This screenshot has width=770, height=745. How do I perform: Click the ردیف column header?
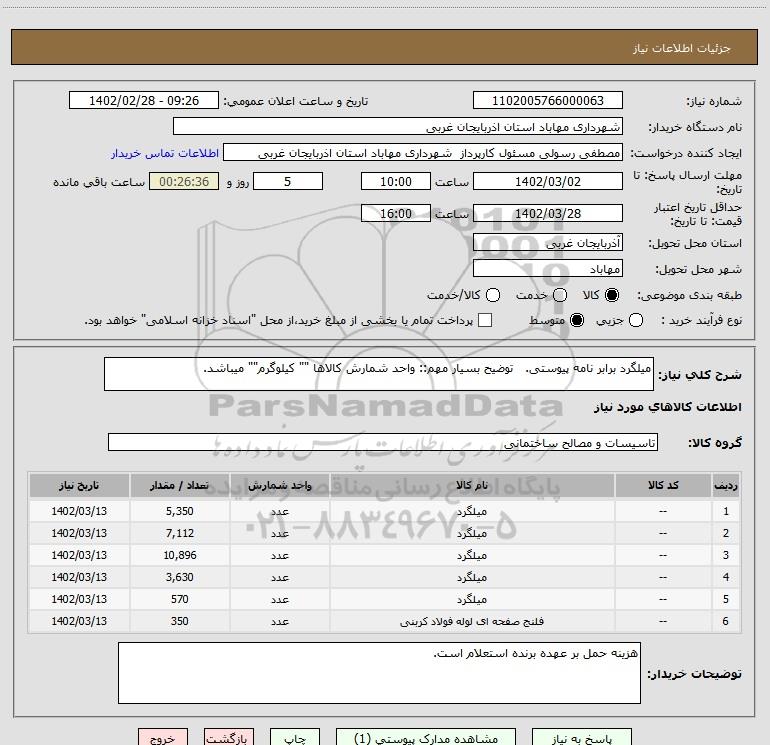(x=726, y=486)
